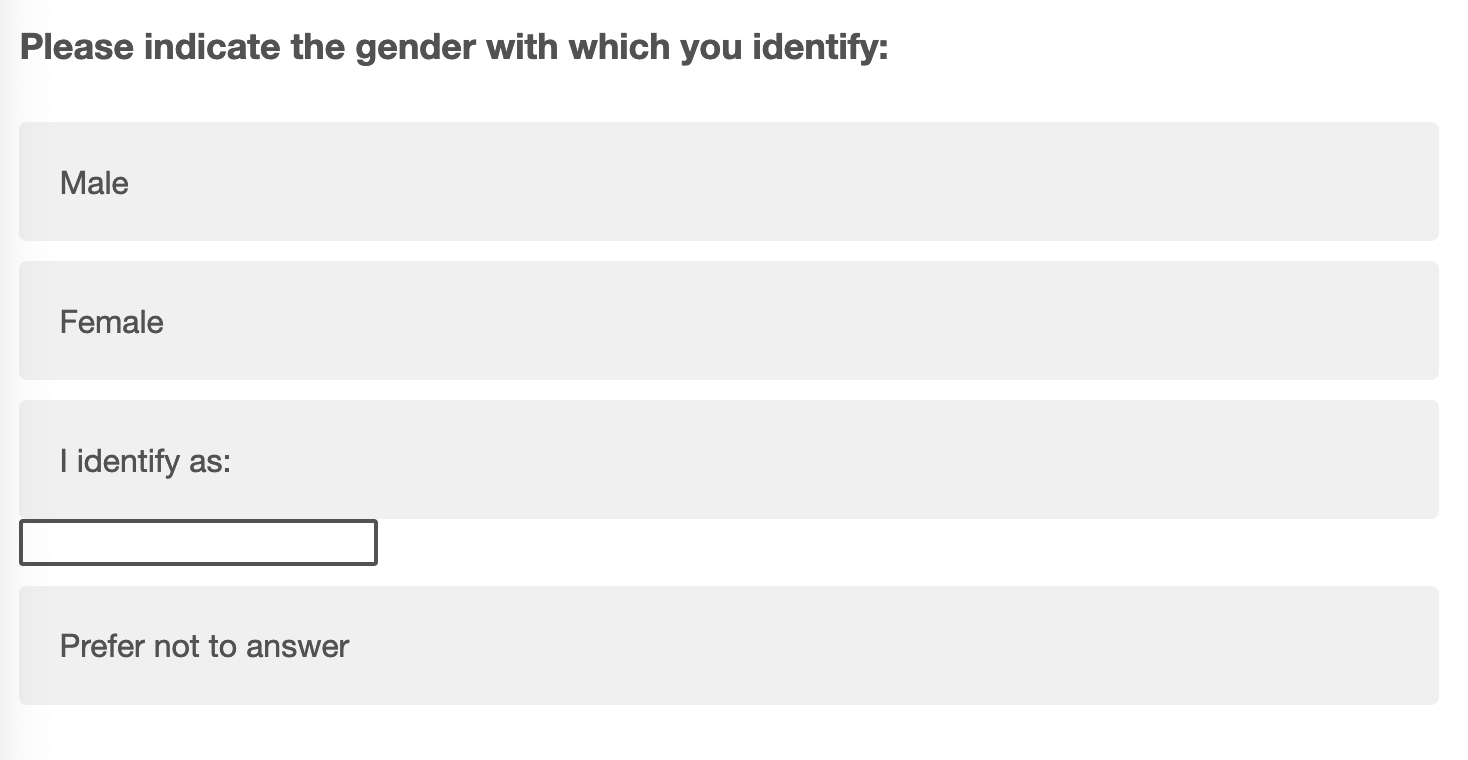Click the "Prefer not to answer" label
Viewport: 1468px width, 760px height.
(204, 646)
